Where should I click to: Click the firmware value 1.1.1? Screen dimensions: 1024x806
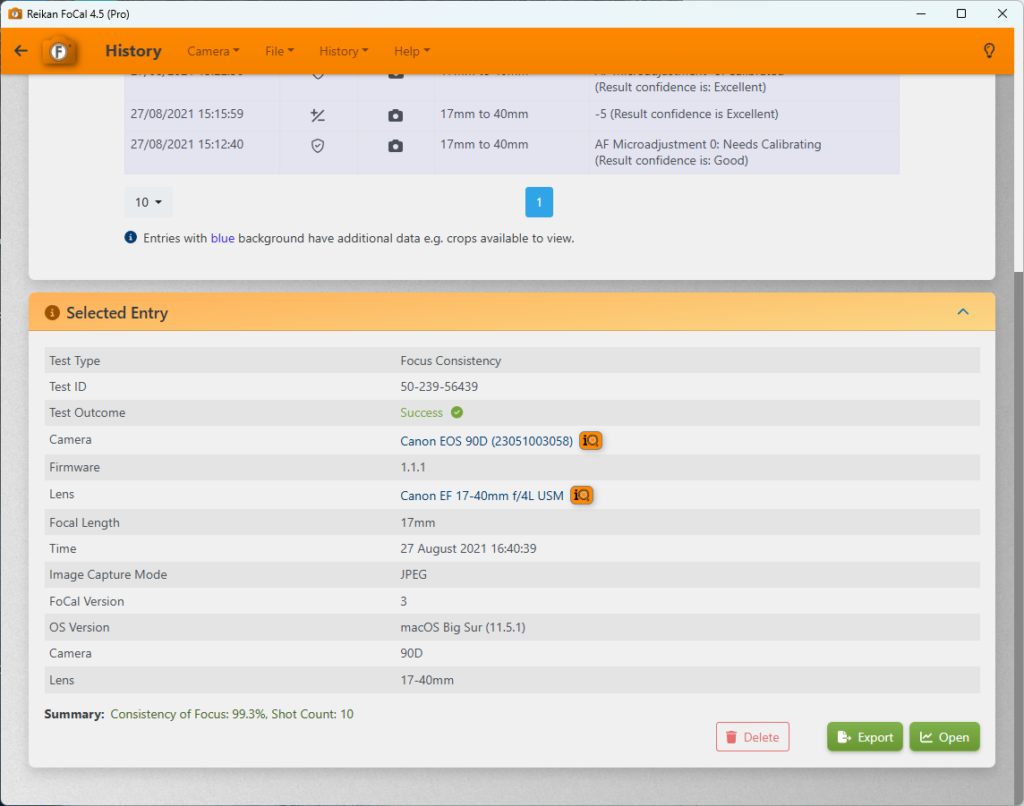click(x=413, y=467)
